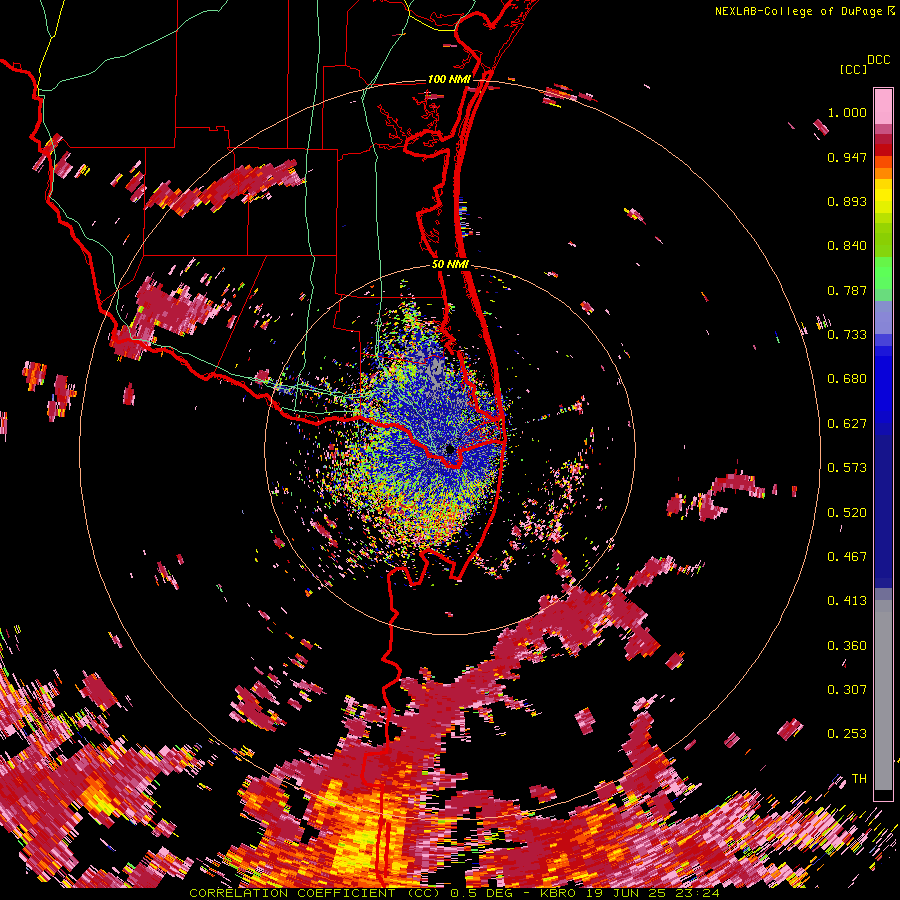Click the 0.307 legend value
This screenshot has height=900, width=900.
(847, 690)
